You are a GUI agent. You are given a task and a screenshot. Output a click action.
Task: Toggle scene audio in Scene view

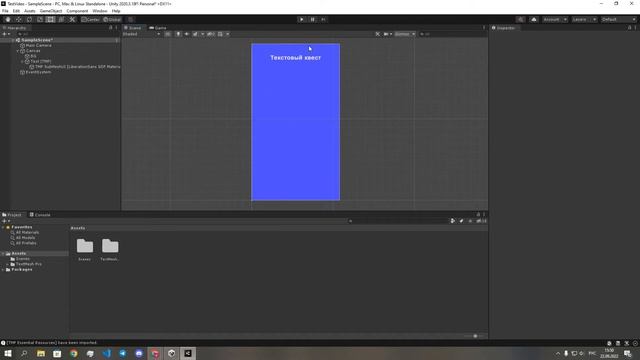187,34
